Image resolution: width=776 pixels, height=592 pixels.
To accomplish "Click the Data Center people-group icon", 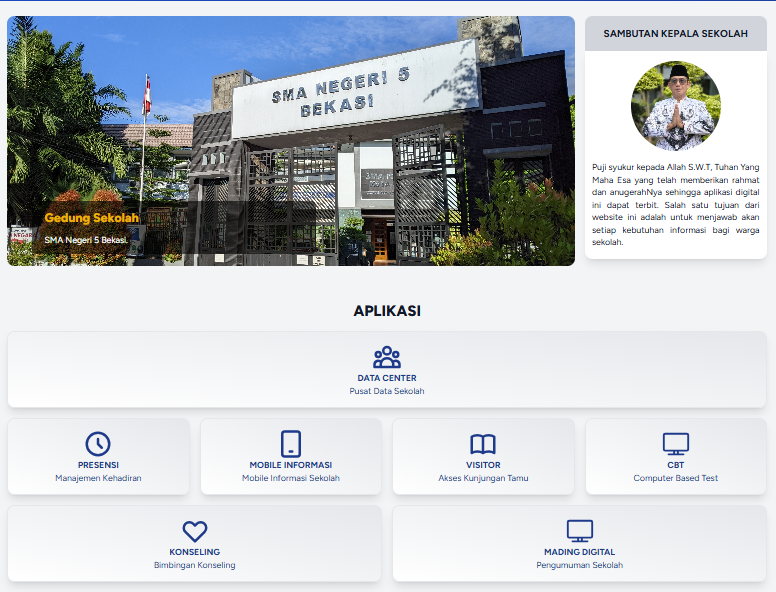I will pos(387,357).
